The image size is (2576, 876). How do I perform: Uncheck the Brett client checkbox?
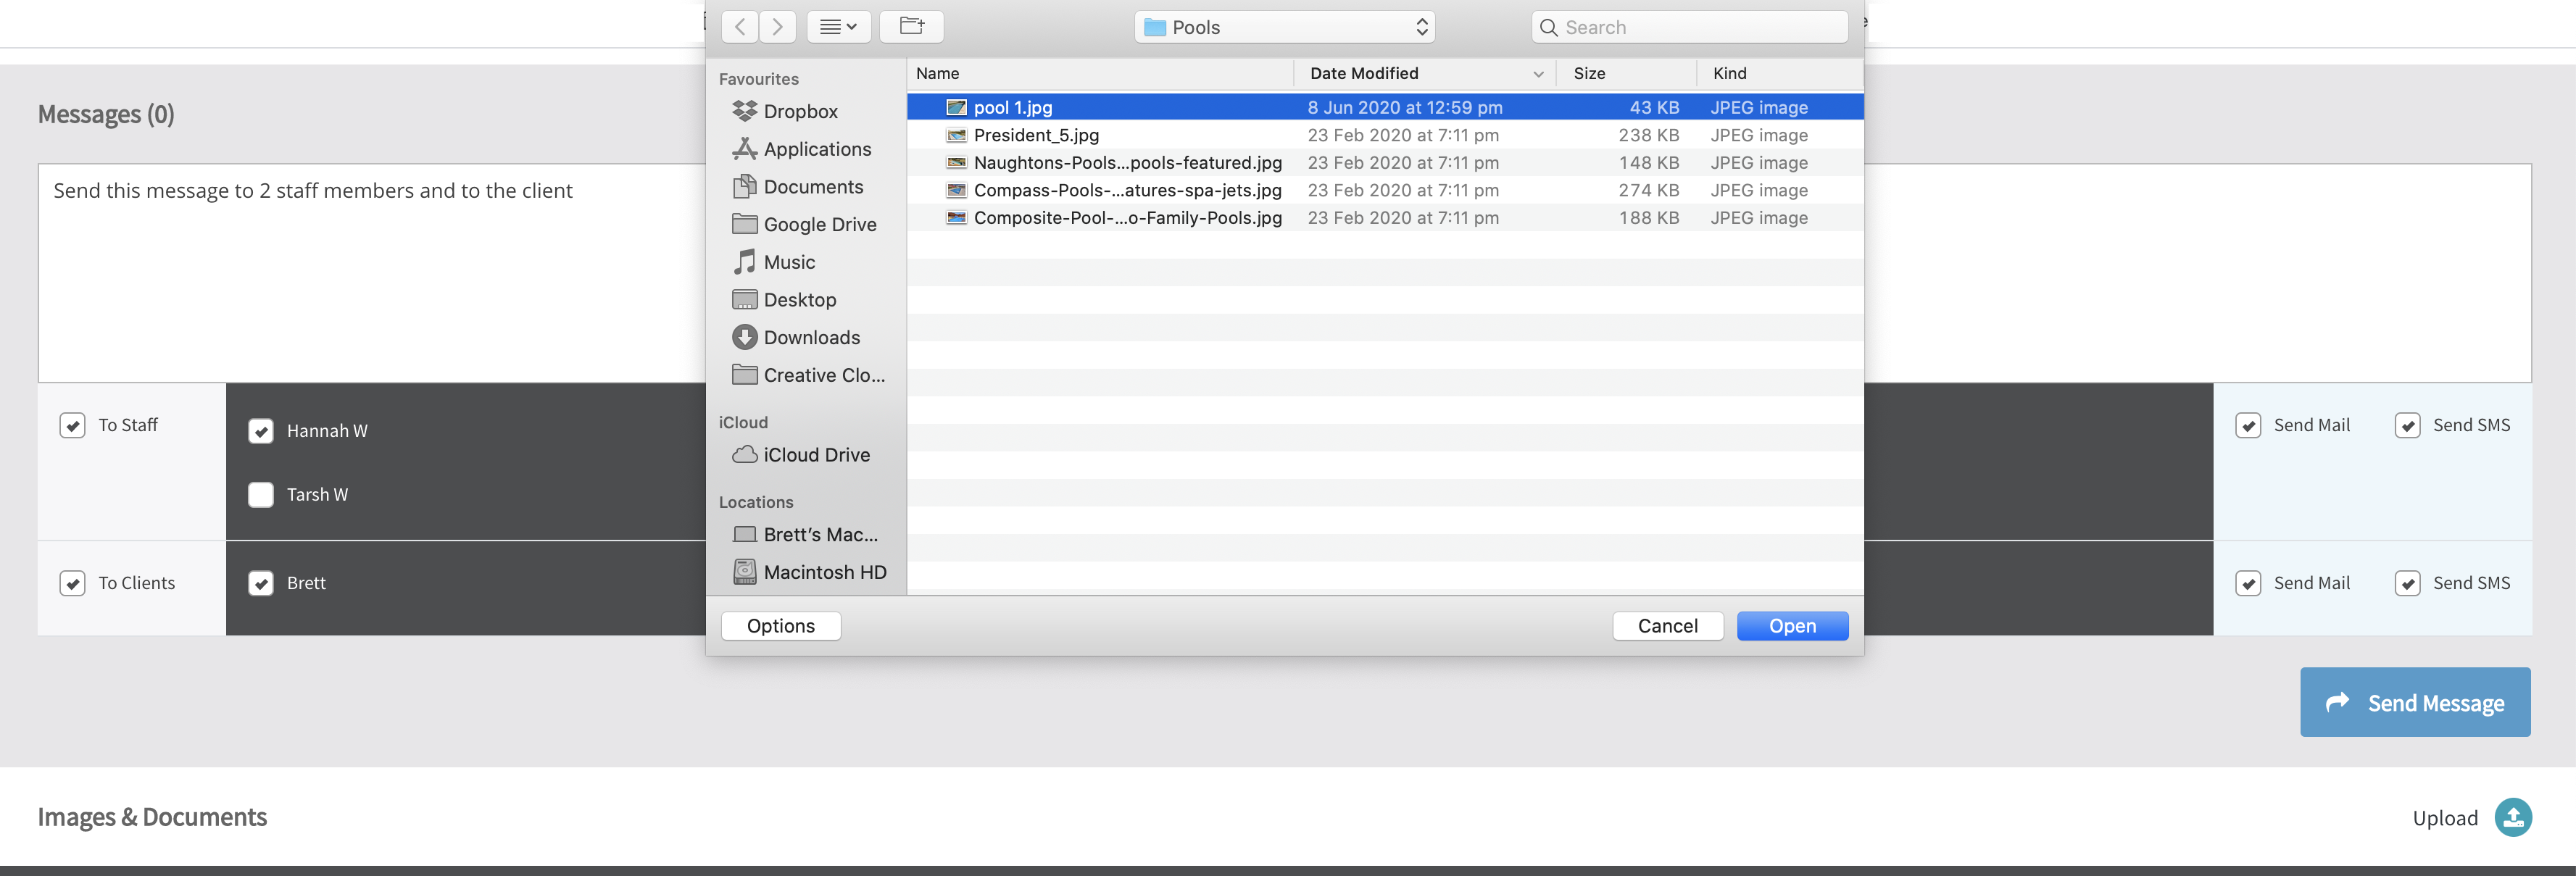261,584
